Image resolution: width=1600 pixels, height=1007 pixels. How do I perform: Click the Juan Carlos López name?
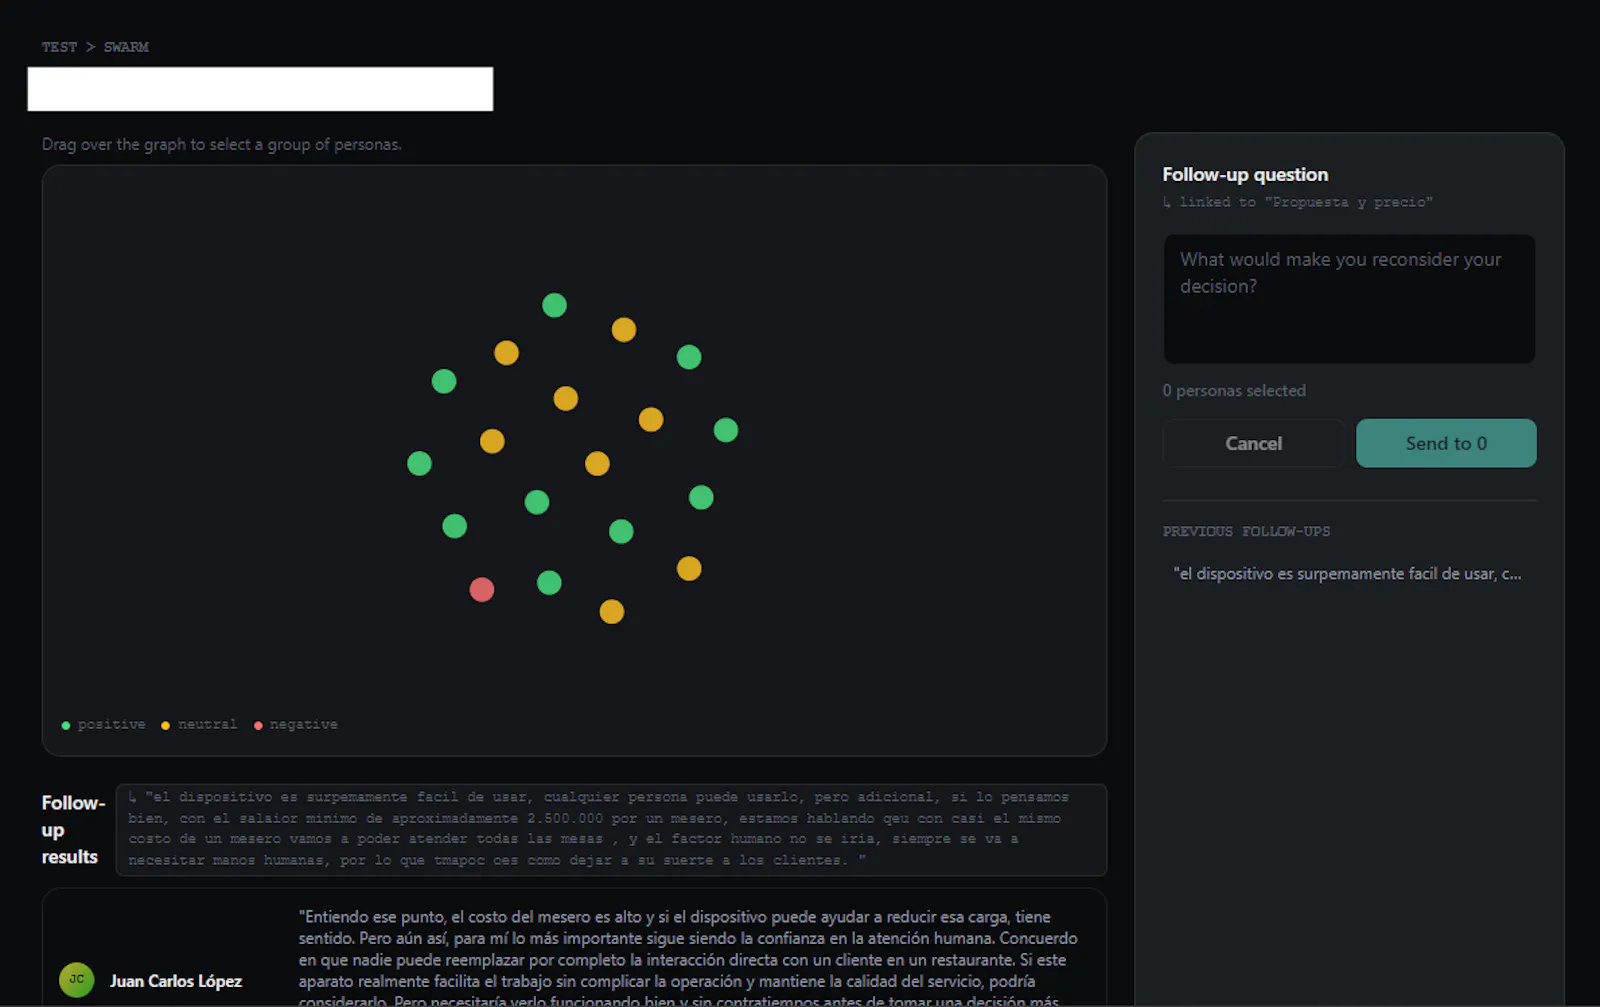(176, 981)
